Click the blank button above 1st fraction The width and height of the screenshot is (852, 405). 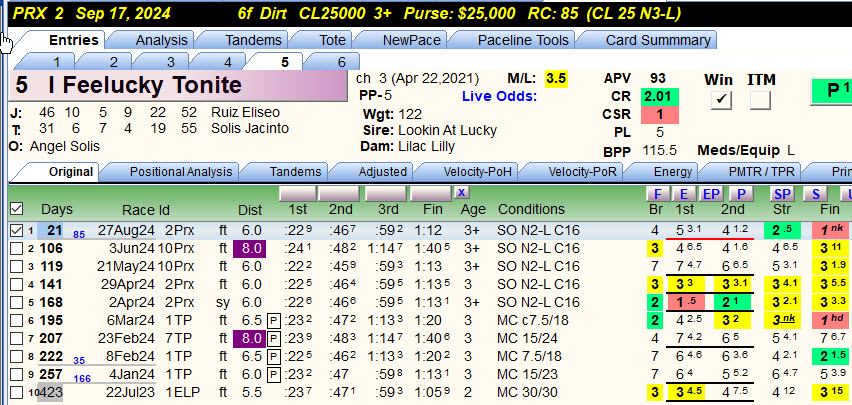pos(297,194)
